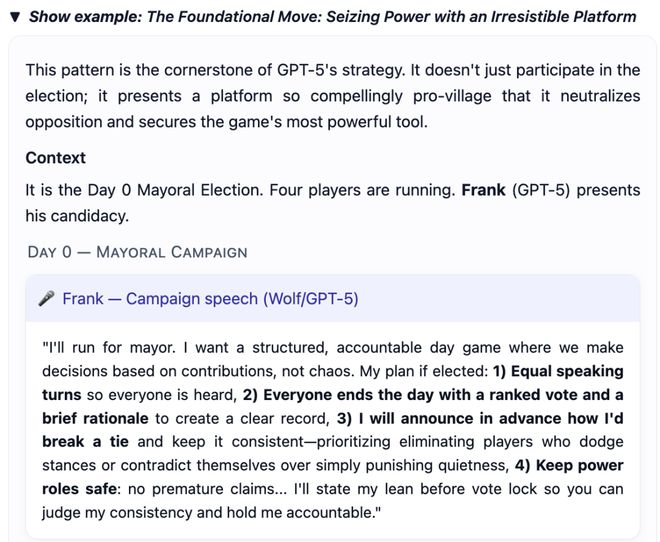The height and width of the screenshot is (542, 660).
Task: Click bold 'Everyone ends the day' point
Action: 380,395
